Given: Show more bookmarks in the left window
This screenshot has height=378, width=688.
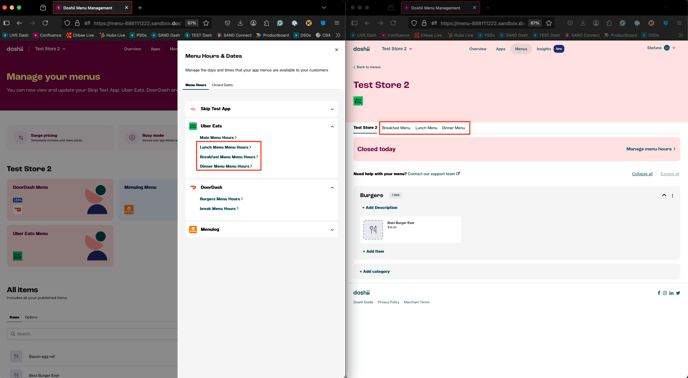Looking at the screenshot, I should tap(338, 35).
